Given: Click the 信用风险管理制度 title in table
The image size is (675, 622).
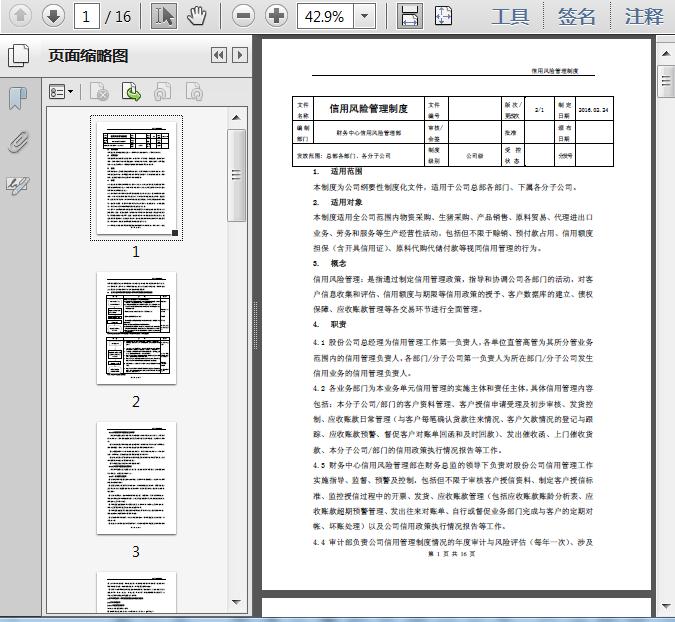Looking at the screenshot, I should point(369,108).
